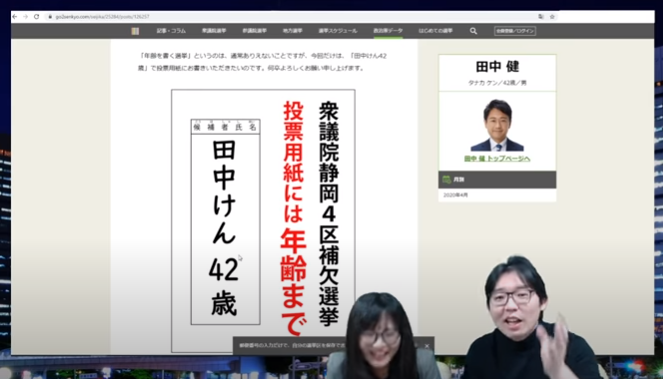Click the browser forward arrow

(x=25, y=16)
